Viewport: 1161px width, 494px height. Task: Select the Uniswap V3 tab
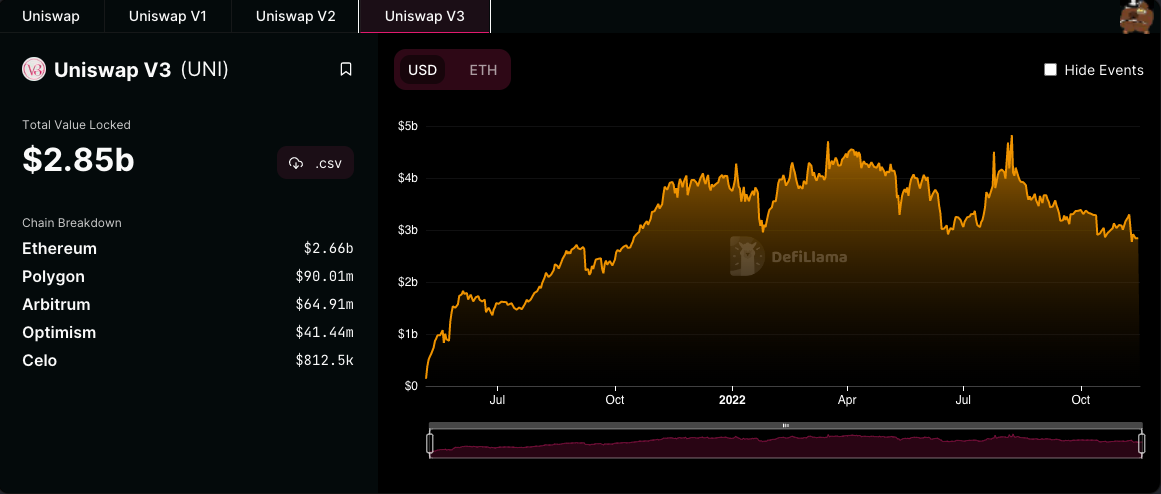pos(425,16)
